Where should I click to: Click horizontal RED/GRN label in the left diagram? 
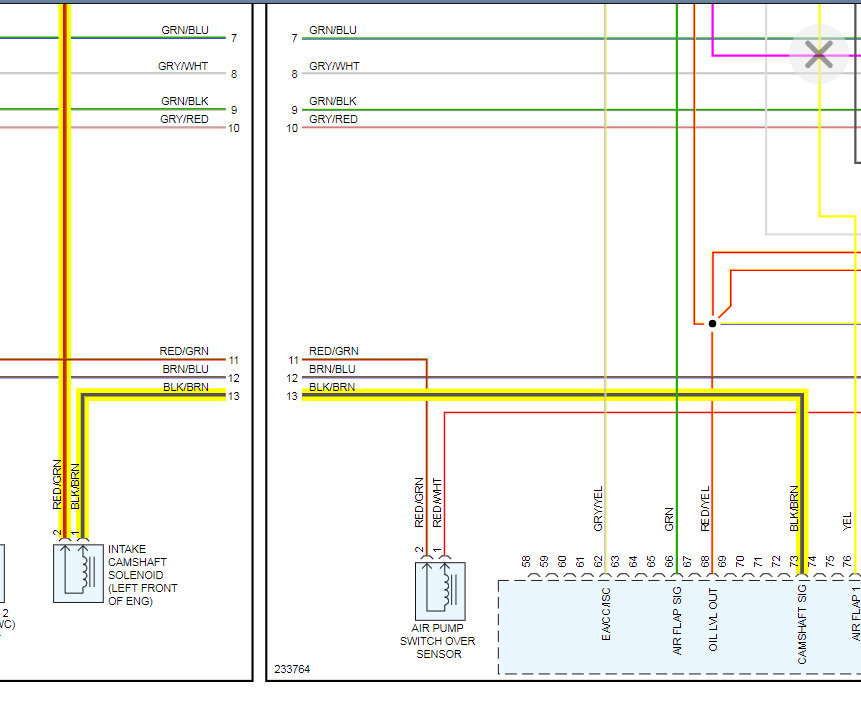tap(184, 351)
